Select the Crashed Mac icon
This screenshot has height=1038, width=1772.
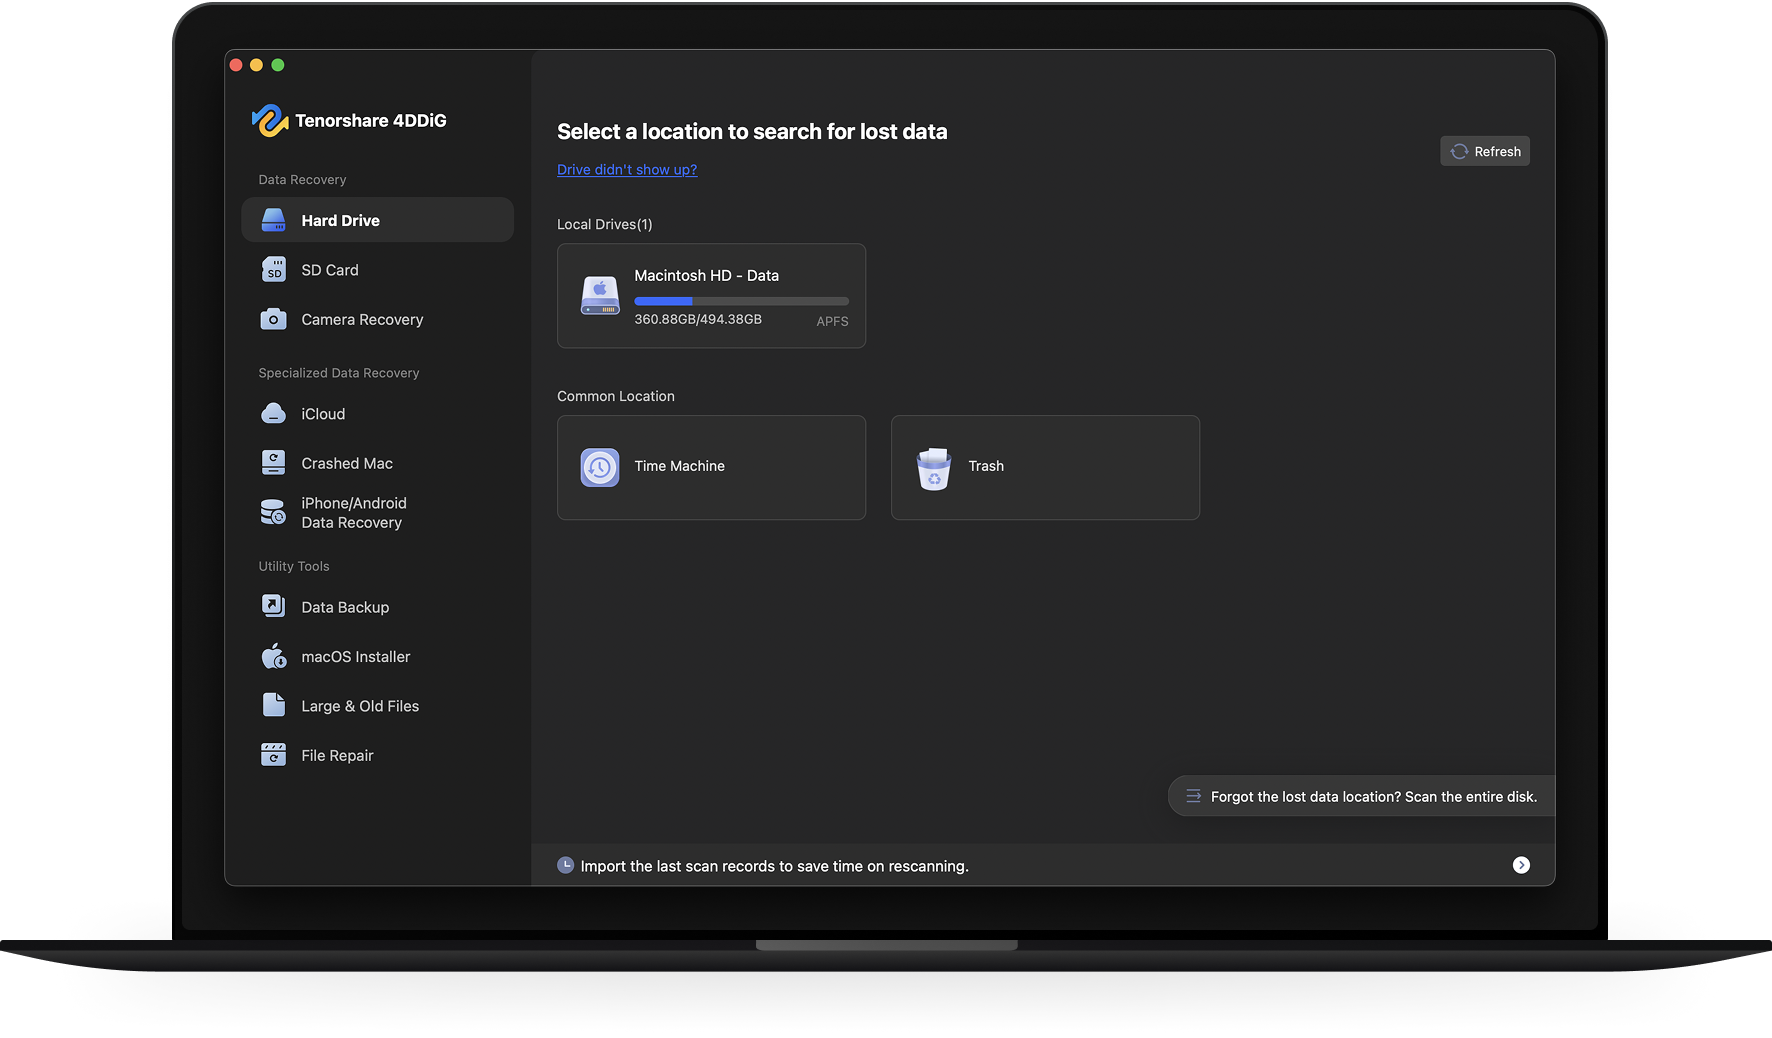[x=273, y=463]
